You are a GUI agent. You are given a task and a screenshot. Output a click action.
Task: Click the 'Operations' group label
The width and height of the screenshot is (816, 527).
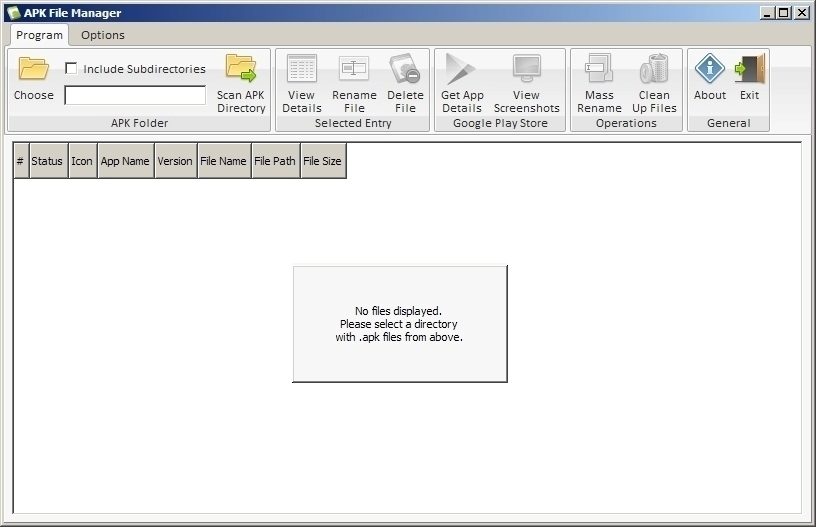626,123
